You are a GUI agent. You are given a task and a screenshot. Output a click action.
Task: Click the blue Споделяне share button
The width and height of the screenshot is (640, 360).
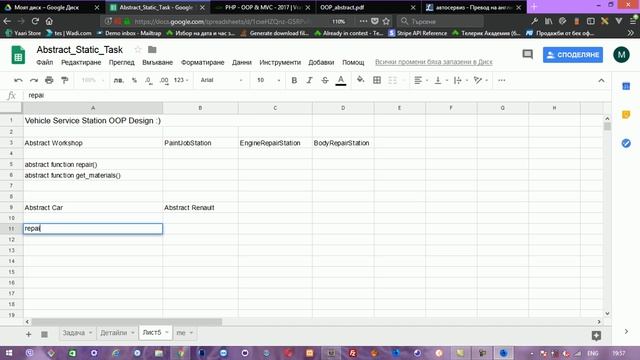573,55
